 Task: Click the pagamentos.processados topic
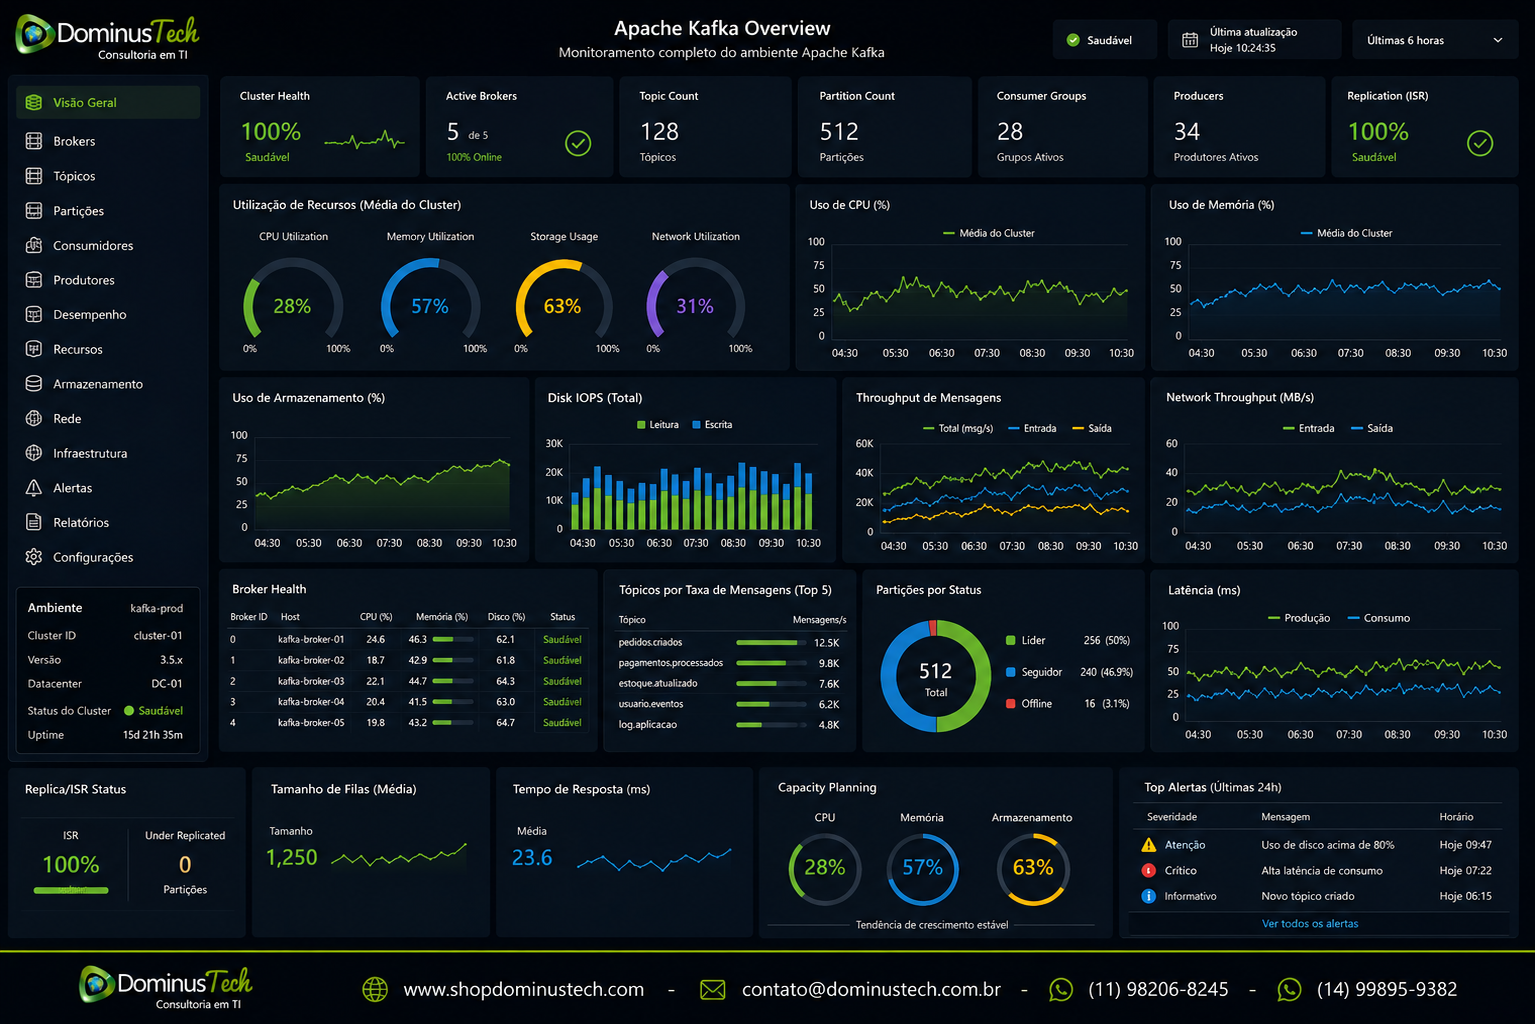coord(670,663)
